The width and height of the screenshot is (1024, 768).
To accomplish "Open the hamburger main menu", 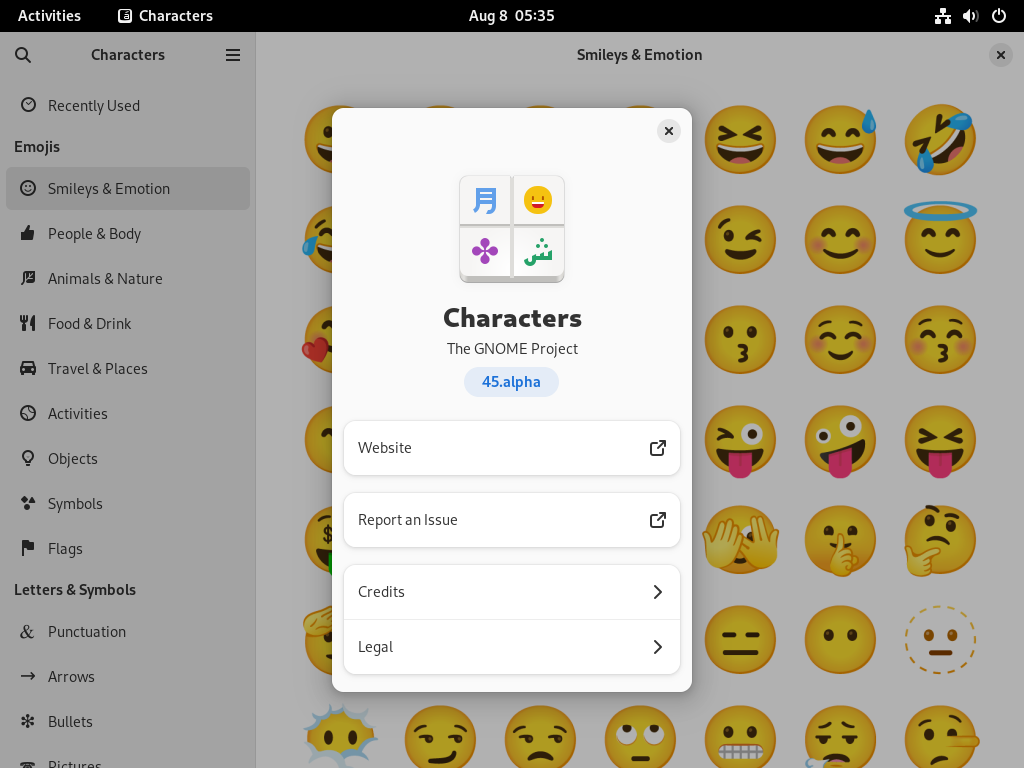I will pyautogui.click(x=232, y=55).
